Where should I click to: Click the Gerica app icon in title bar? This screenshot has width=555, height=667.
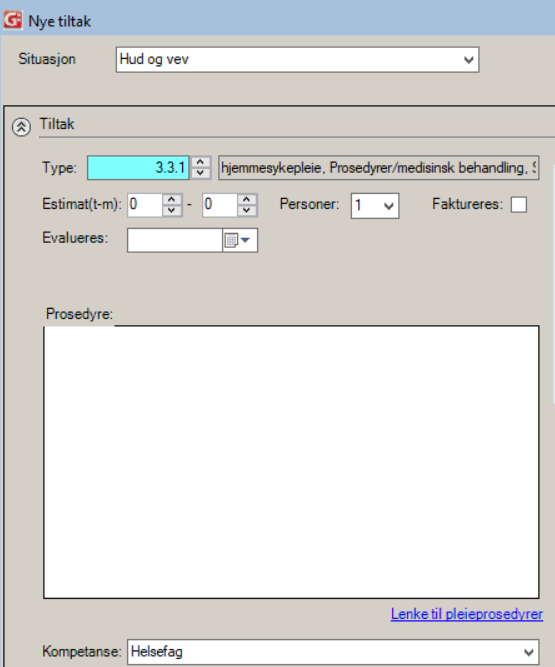pyautogui.click(x=12, y=20)
